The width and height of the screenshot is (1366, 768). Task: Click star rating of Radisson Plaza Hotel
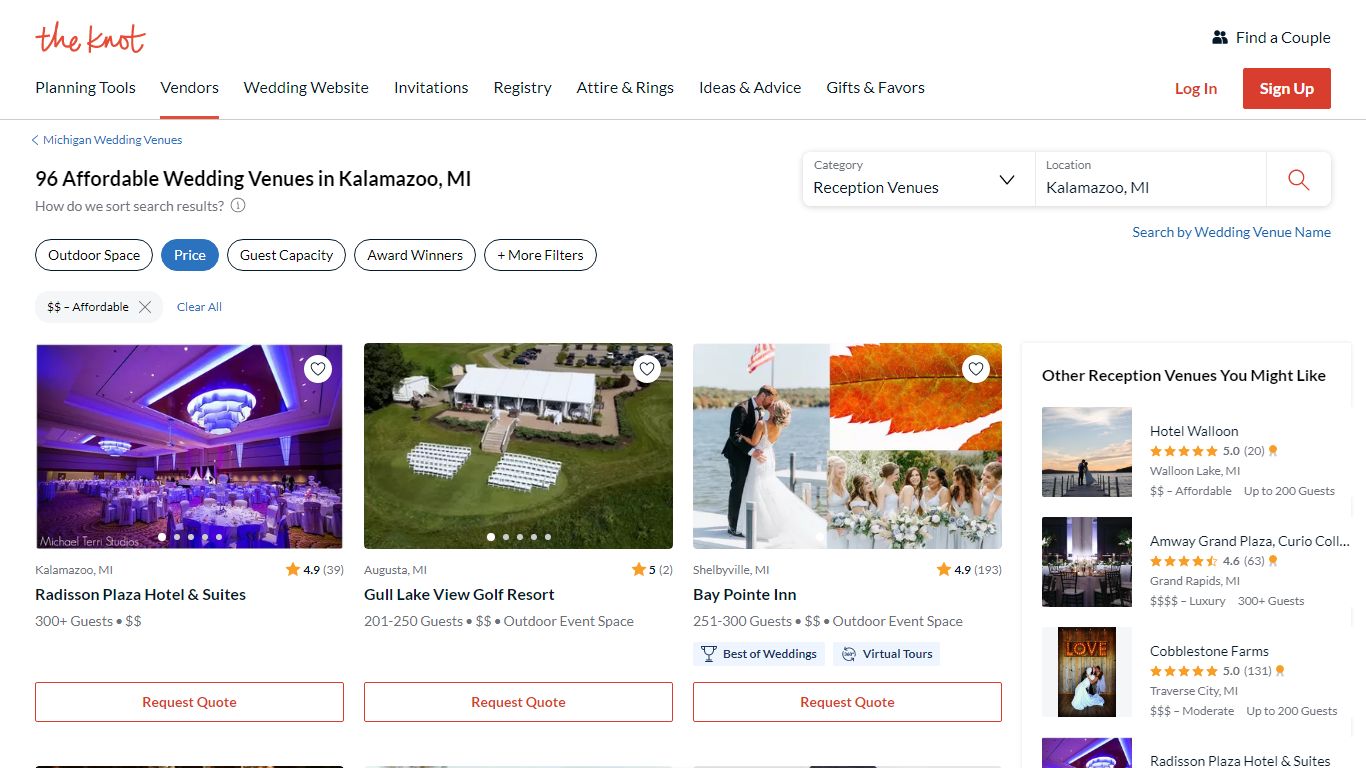coord(314,570)
